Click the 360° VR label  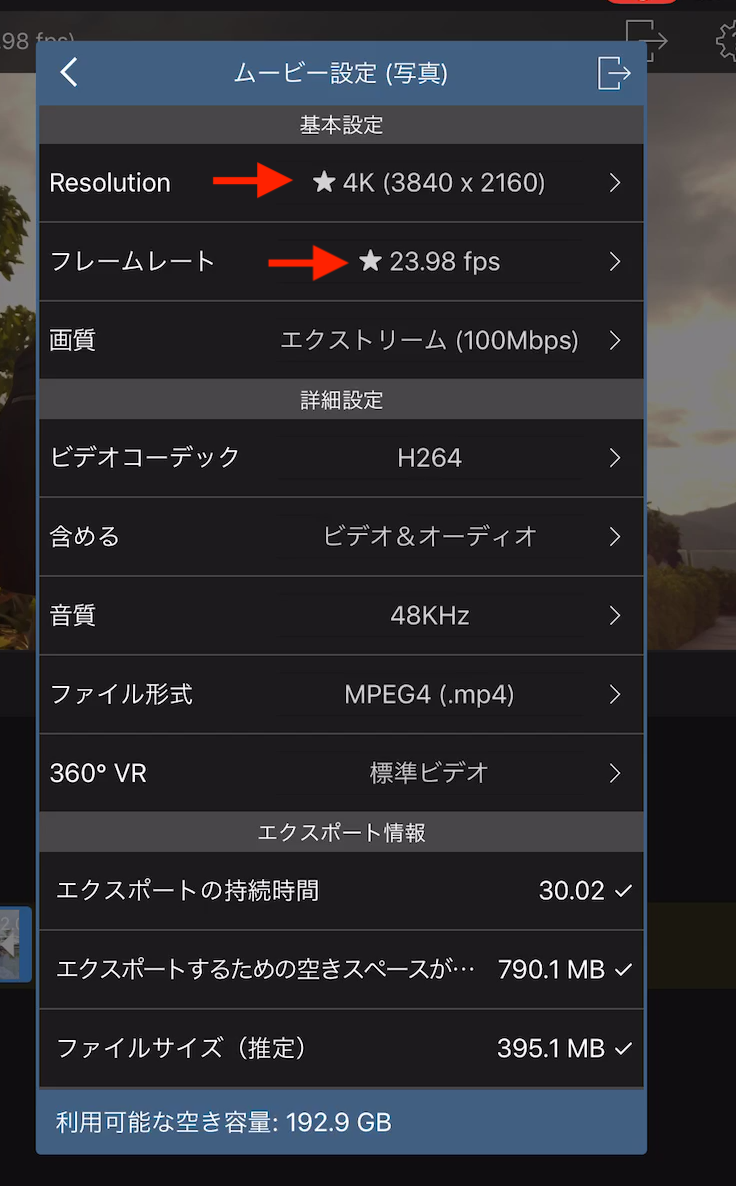98,773
